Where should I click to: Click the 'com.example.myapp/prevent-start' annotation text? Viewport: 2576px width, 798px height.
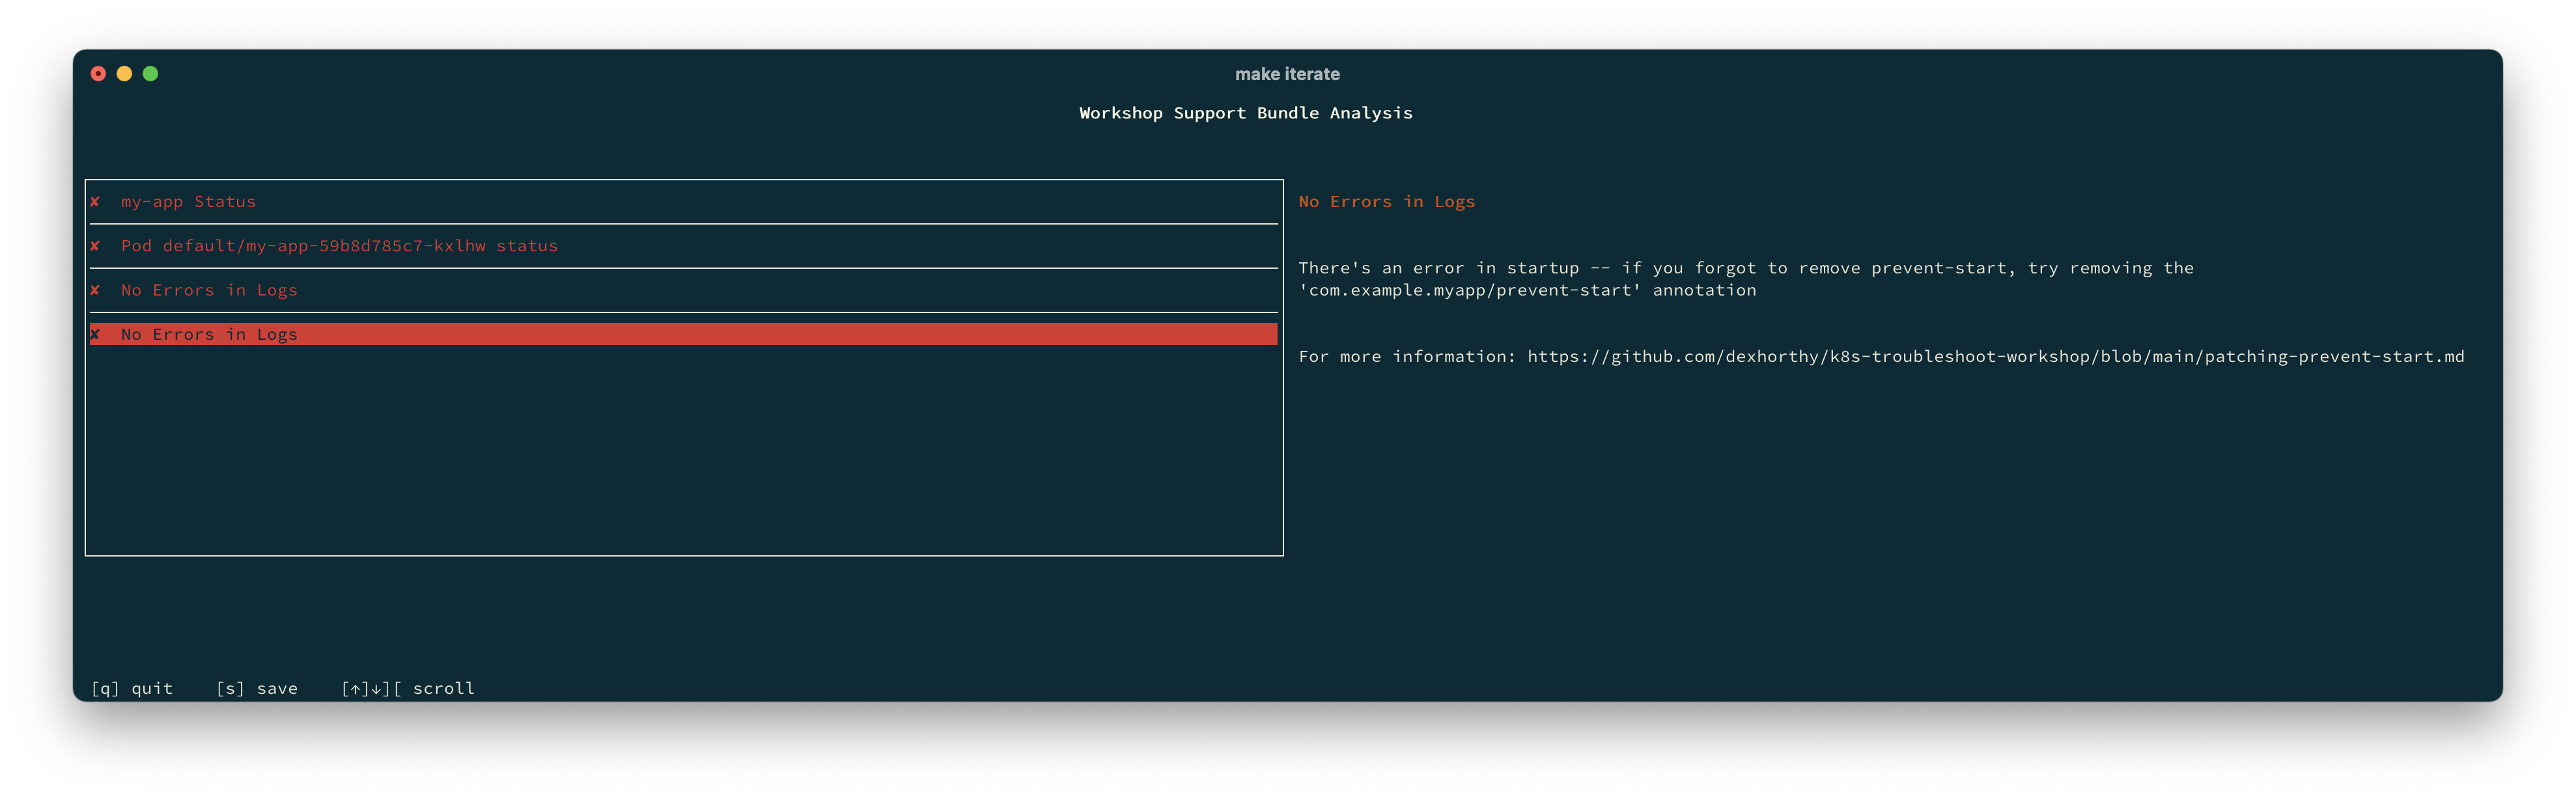(x=1469, y=291)
